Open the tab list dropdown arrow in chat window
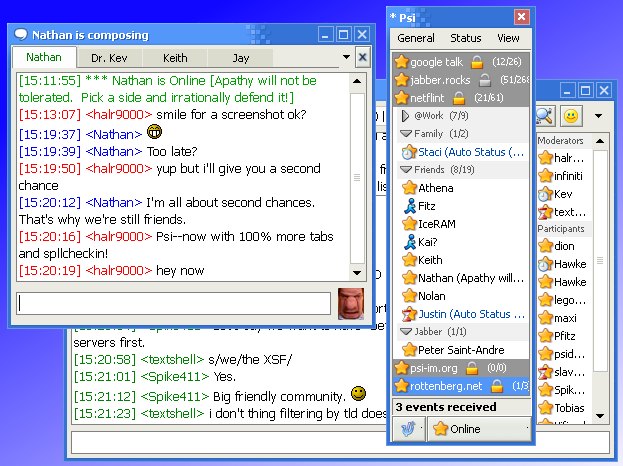 point(346,57)
